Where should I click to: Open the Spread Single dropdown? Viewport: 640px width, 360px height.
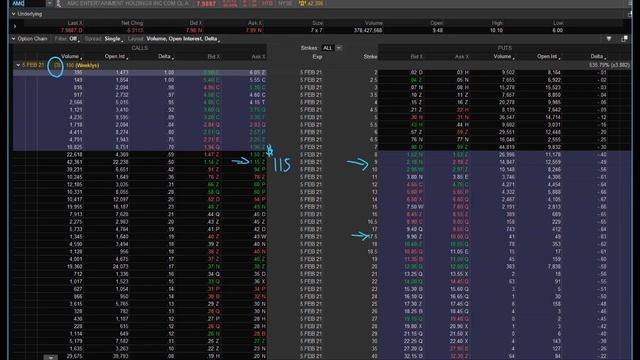[113, 39]
